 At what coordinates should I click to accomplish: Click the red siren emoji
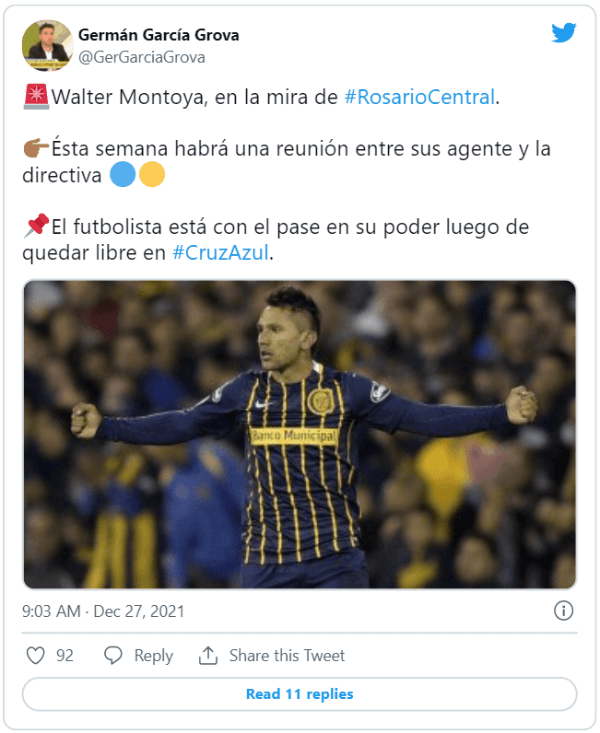click(35, 98)
